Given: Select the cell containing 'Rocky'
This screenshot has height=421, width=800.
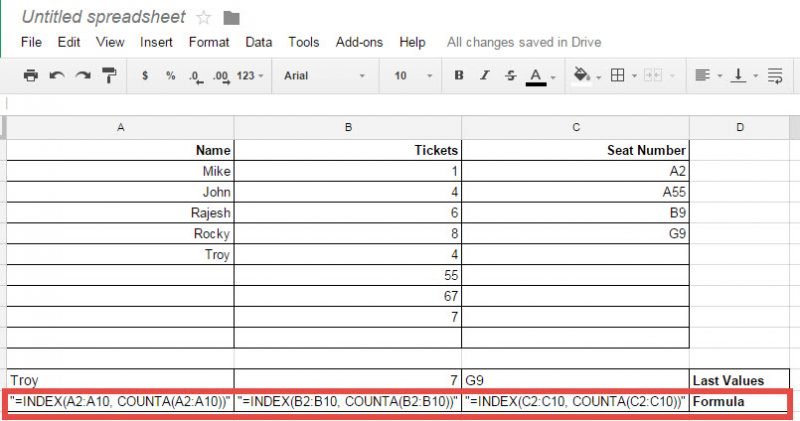Looking at the screenshot, I should [x=120, y=234].
